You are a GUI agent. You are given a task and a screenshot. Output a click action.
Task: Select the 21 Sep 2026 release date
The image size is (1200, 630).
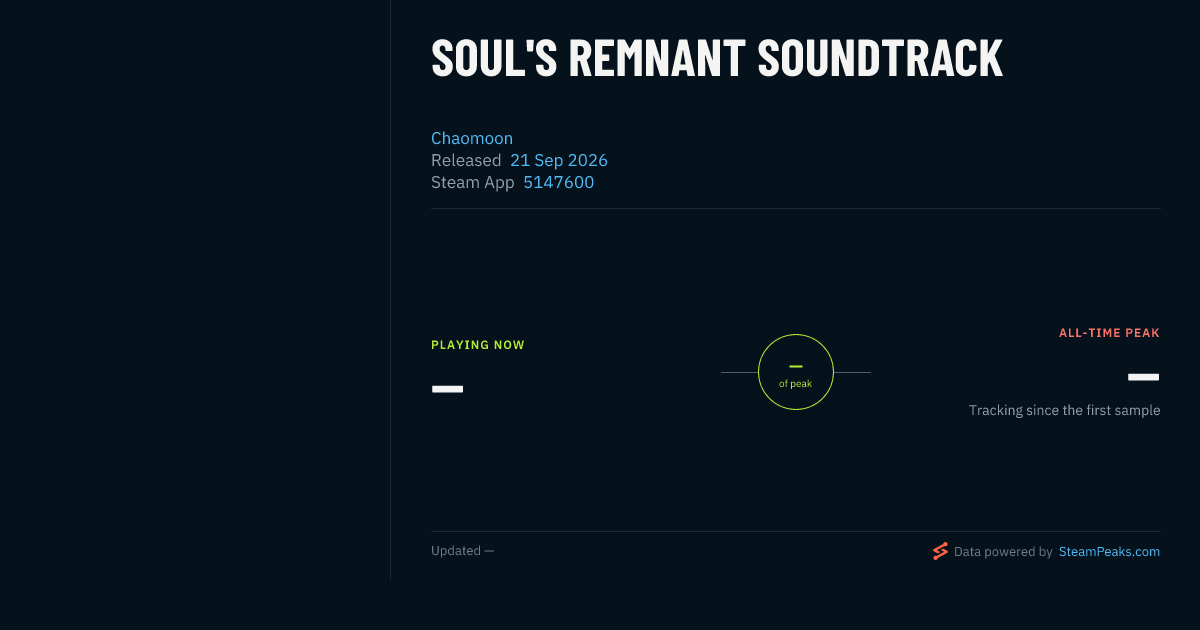[x=559, y=160]
